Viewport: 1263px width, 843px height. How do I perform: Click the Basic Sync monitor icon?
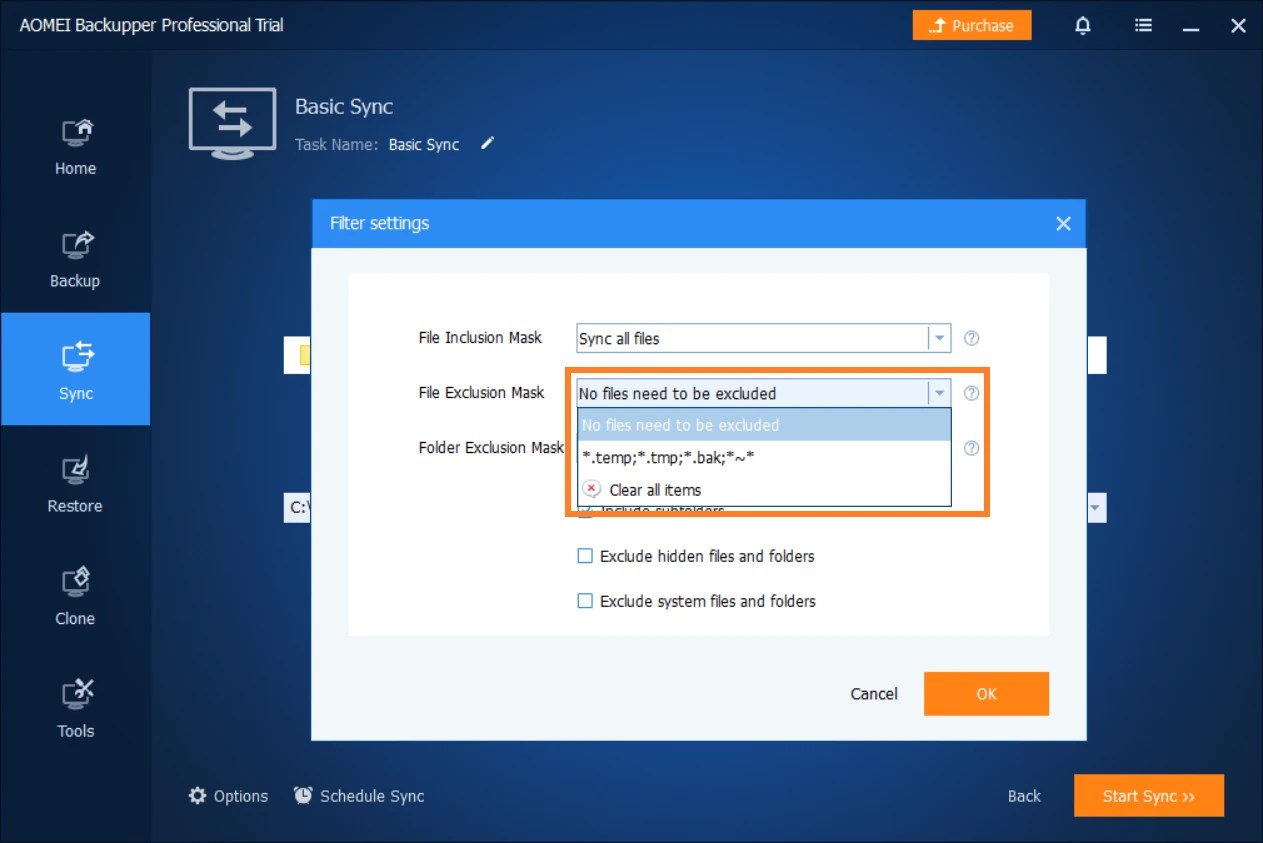click(232, 123)
